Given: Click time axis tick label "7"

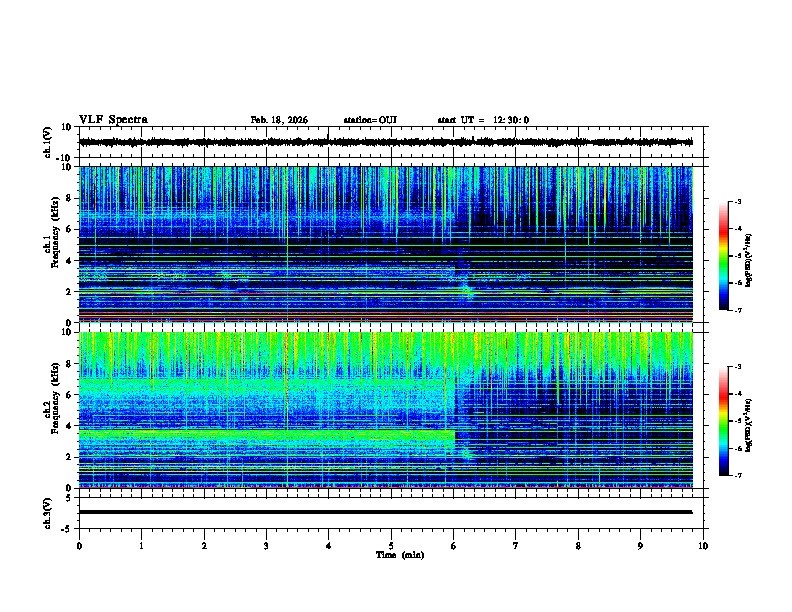Looking at the screenshot, I should (516, 546).
